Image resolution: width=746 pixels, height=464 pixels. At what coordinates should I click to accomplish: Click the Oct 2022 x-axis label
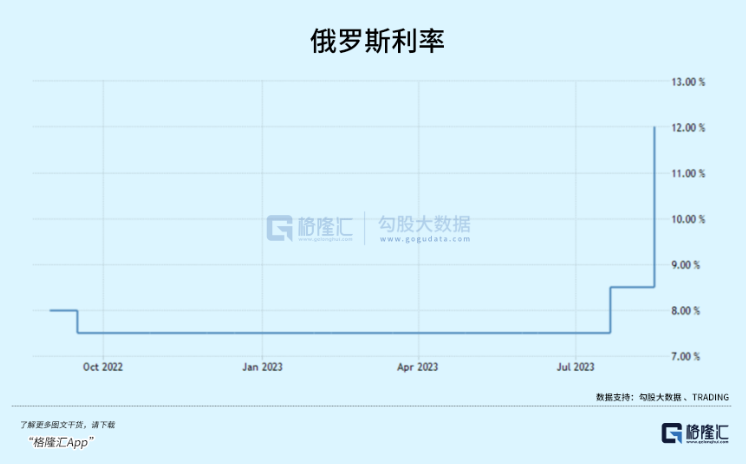(104, 368)
